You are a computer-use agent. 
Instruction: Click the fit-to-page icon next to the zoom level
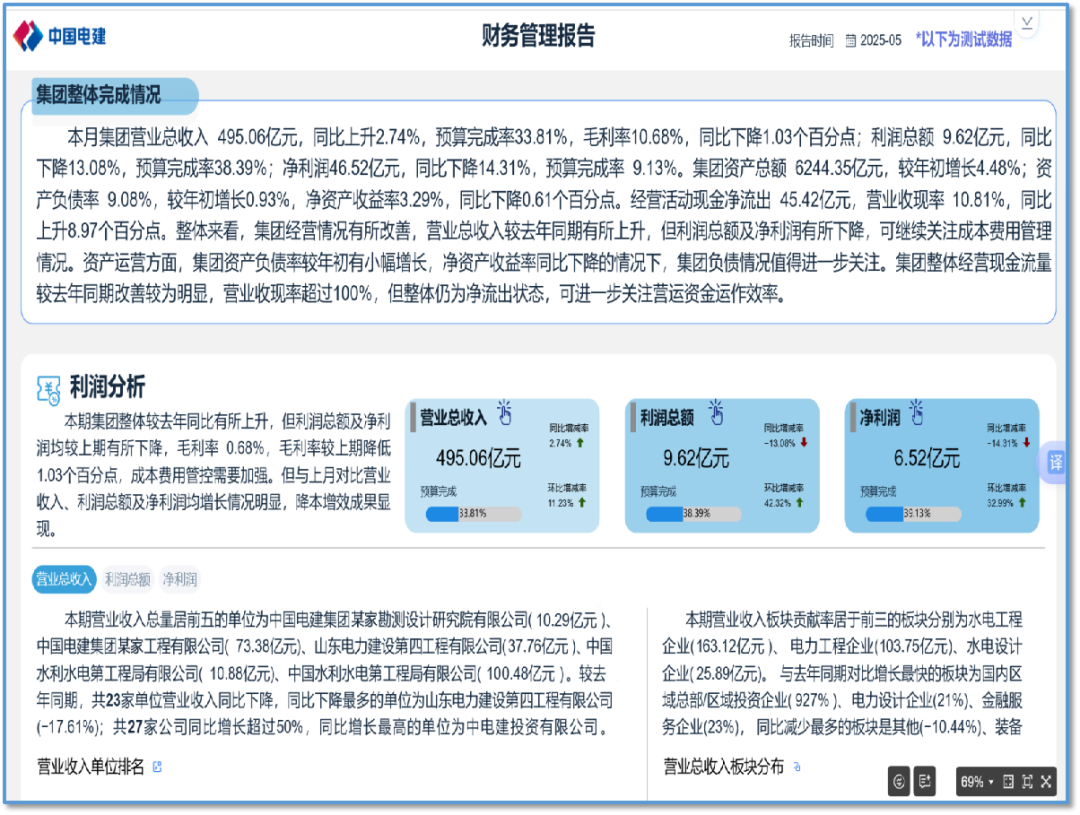tap(1008, 782)
